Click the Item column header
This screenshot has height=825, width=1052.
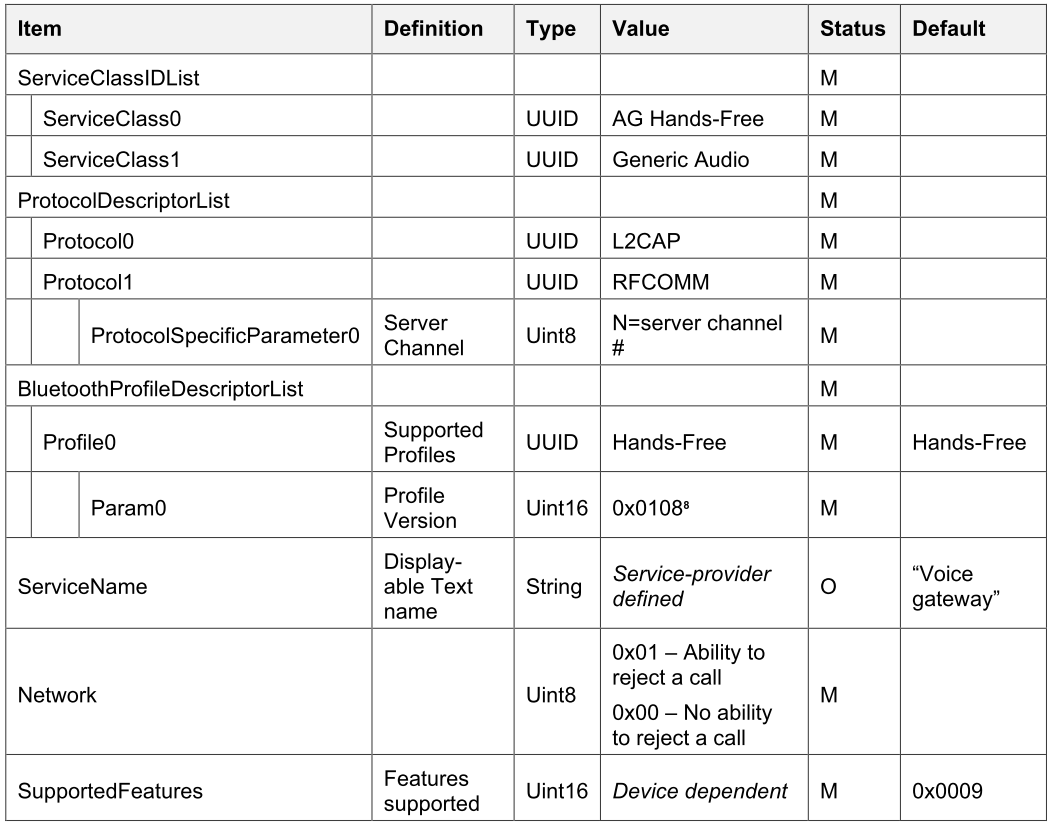click(x=40, y=30)
